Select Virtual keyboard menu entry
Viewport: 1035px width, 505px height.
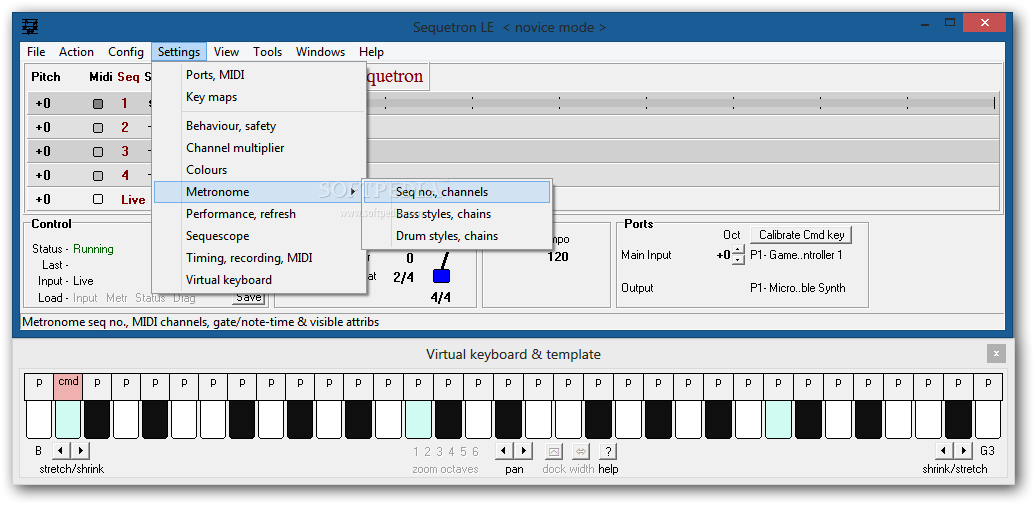click(x=260, y=280)
